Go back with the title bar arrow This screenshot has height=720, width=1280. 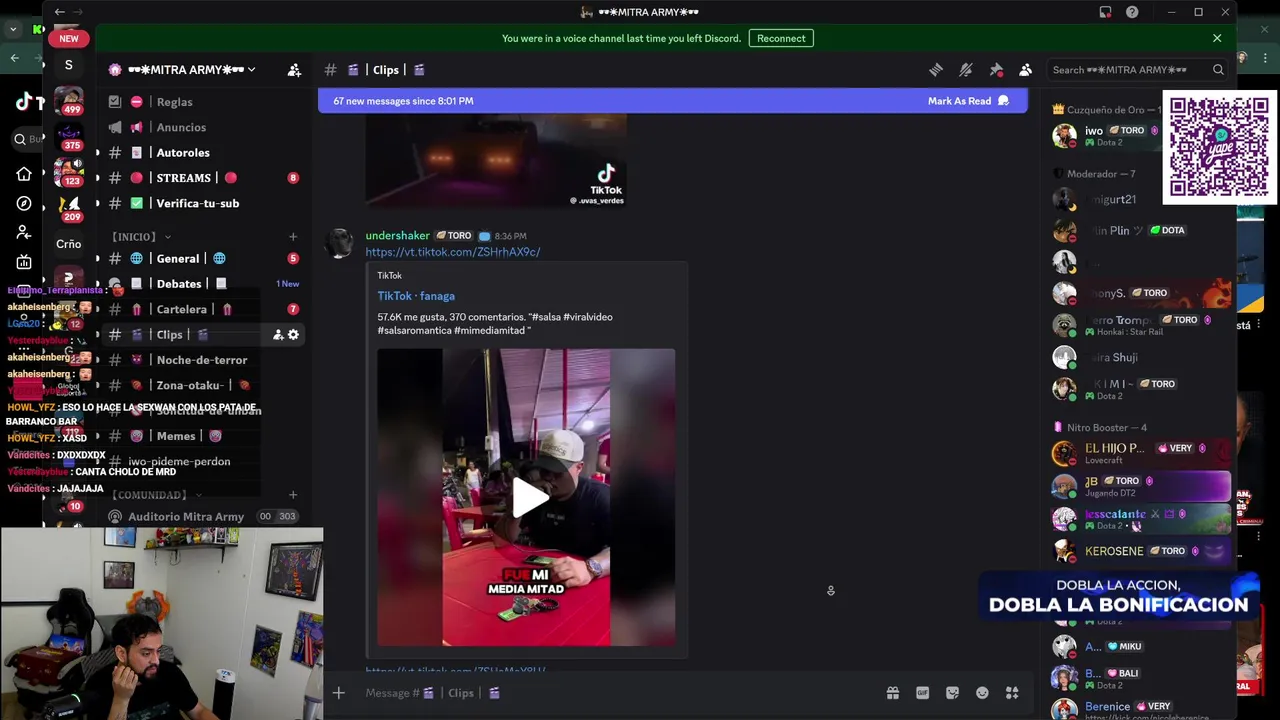tap(59, 12)
